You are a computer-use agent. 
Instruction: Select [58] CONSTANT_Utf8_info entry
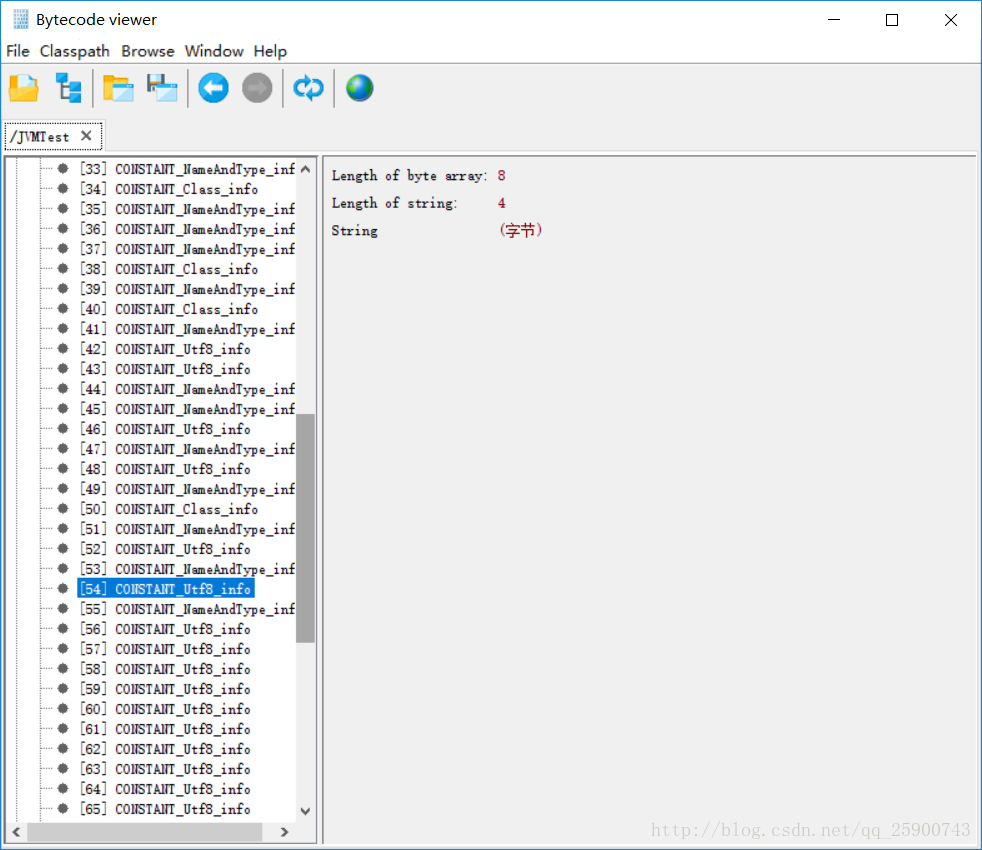coord(165,669)
